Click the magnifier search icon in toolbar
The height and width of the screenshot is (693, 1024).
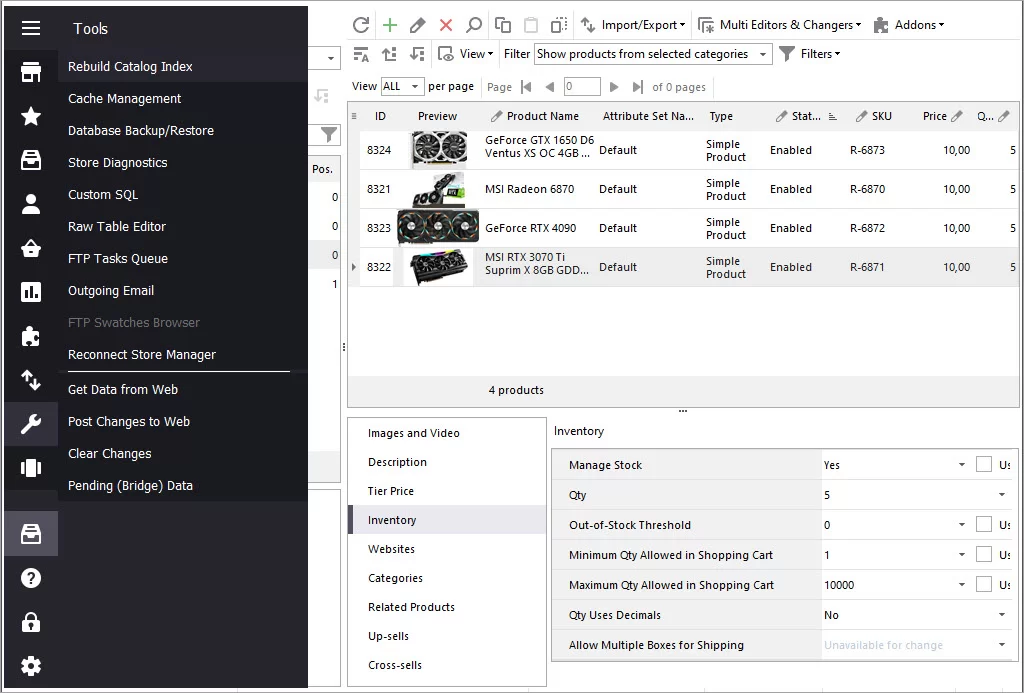coord(473,25)
